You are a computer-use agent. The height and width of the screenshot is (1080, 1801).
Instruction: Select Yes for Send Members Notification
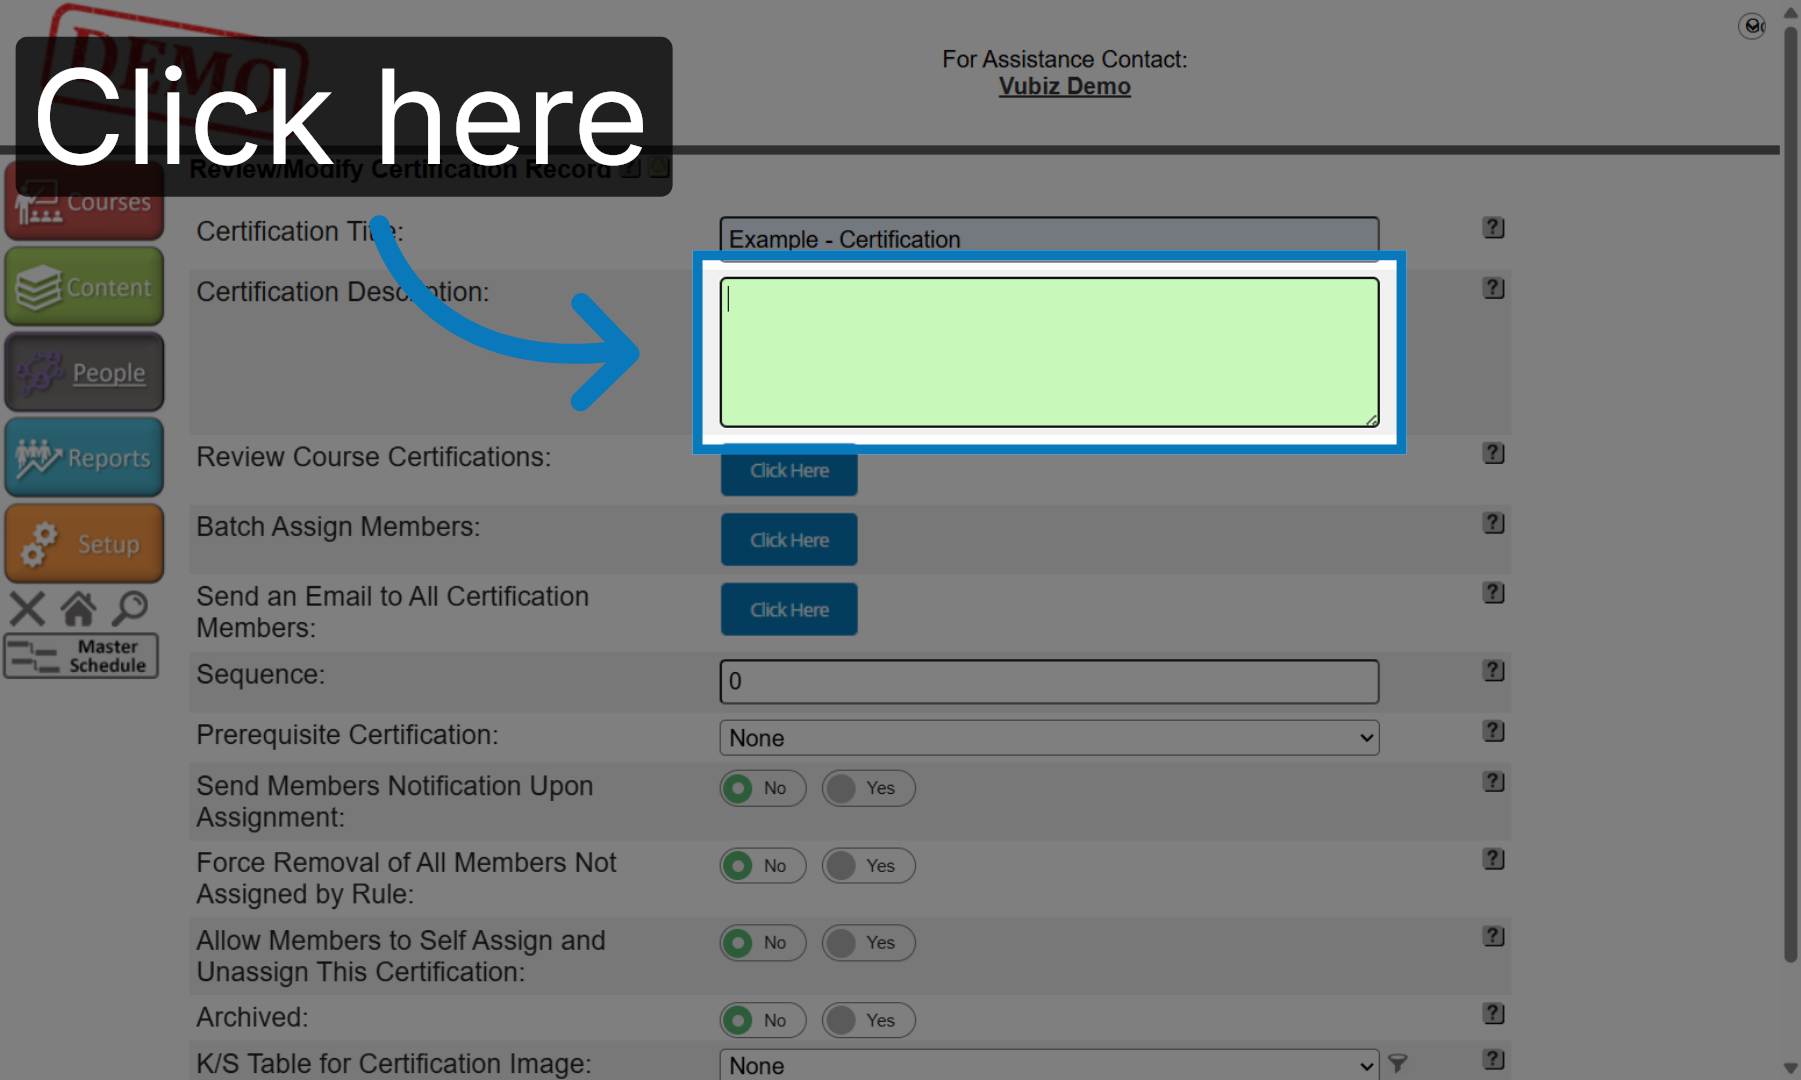tap(868, 788)
